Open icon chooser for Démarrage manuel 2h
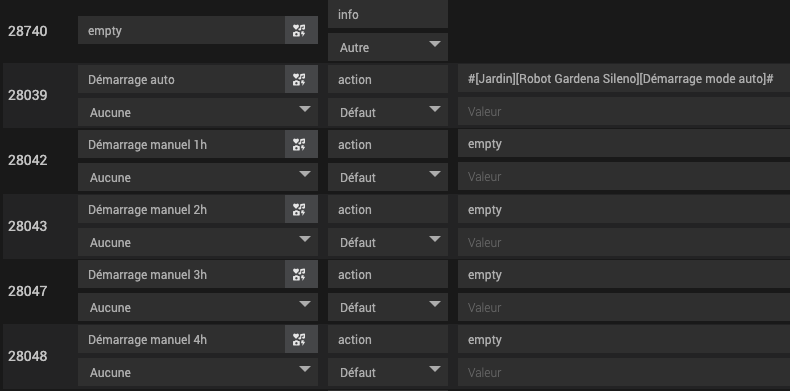This screenshot has height=391, width=790. (x=301, y=210)
